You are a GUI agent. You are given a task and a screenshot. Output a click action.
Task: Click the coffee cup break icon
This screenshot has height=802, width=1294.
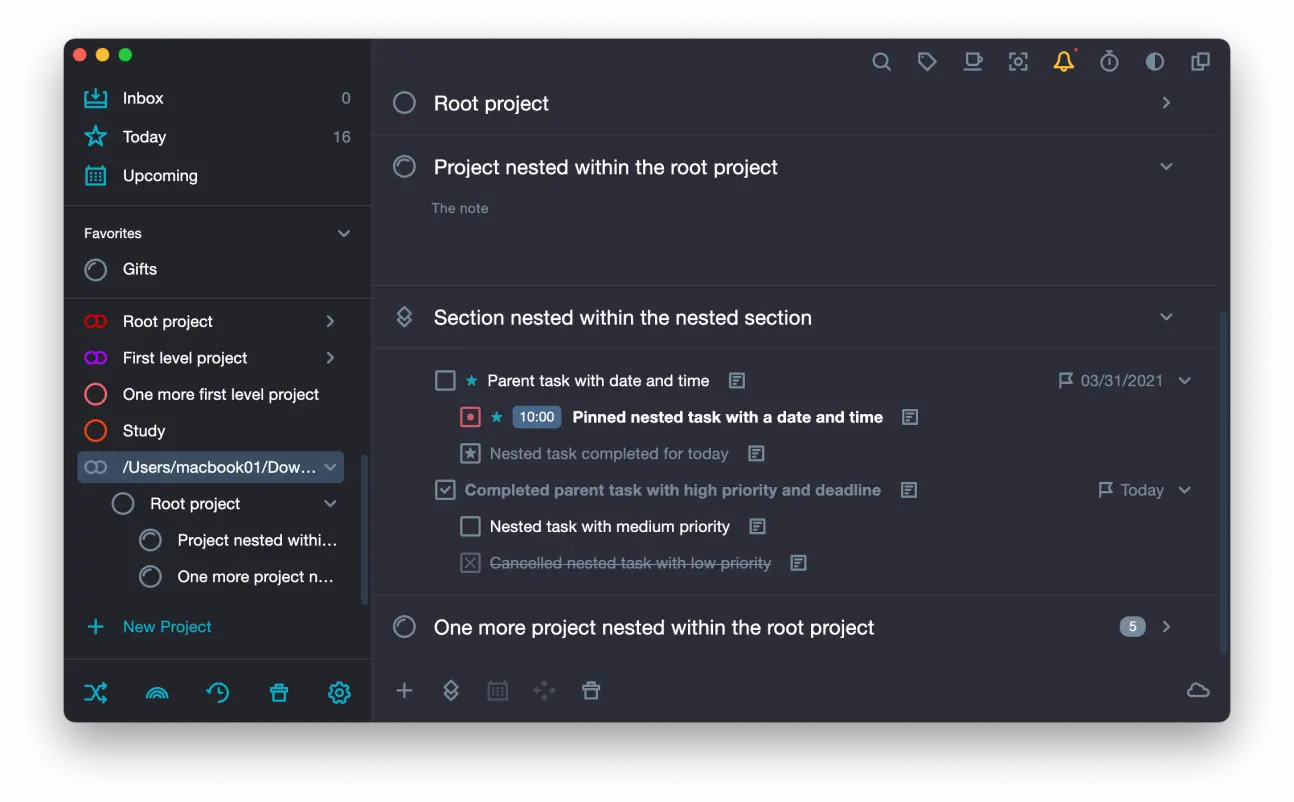tap(972, 62)
